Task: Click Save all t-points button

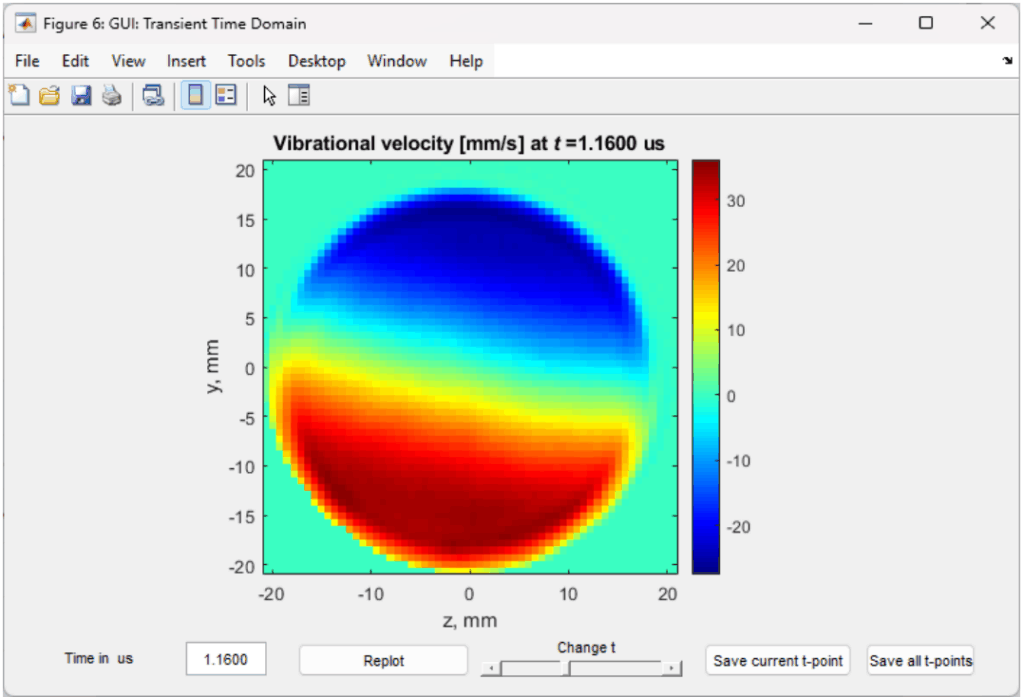Action: click(x=920, y=660)
